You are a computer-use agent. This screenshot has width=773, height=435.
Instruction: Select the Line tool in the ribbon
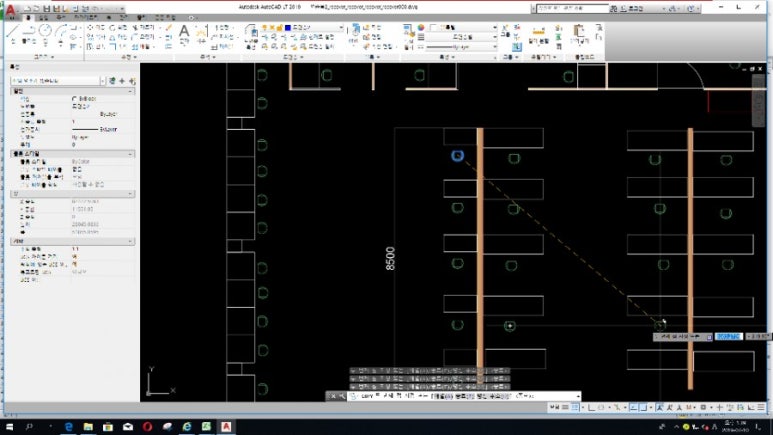click(13, 31)
